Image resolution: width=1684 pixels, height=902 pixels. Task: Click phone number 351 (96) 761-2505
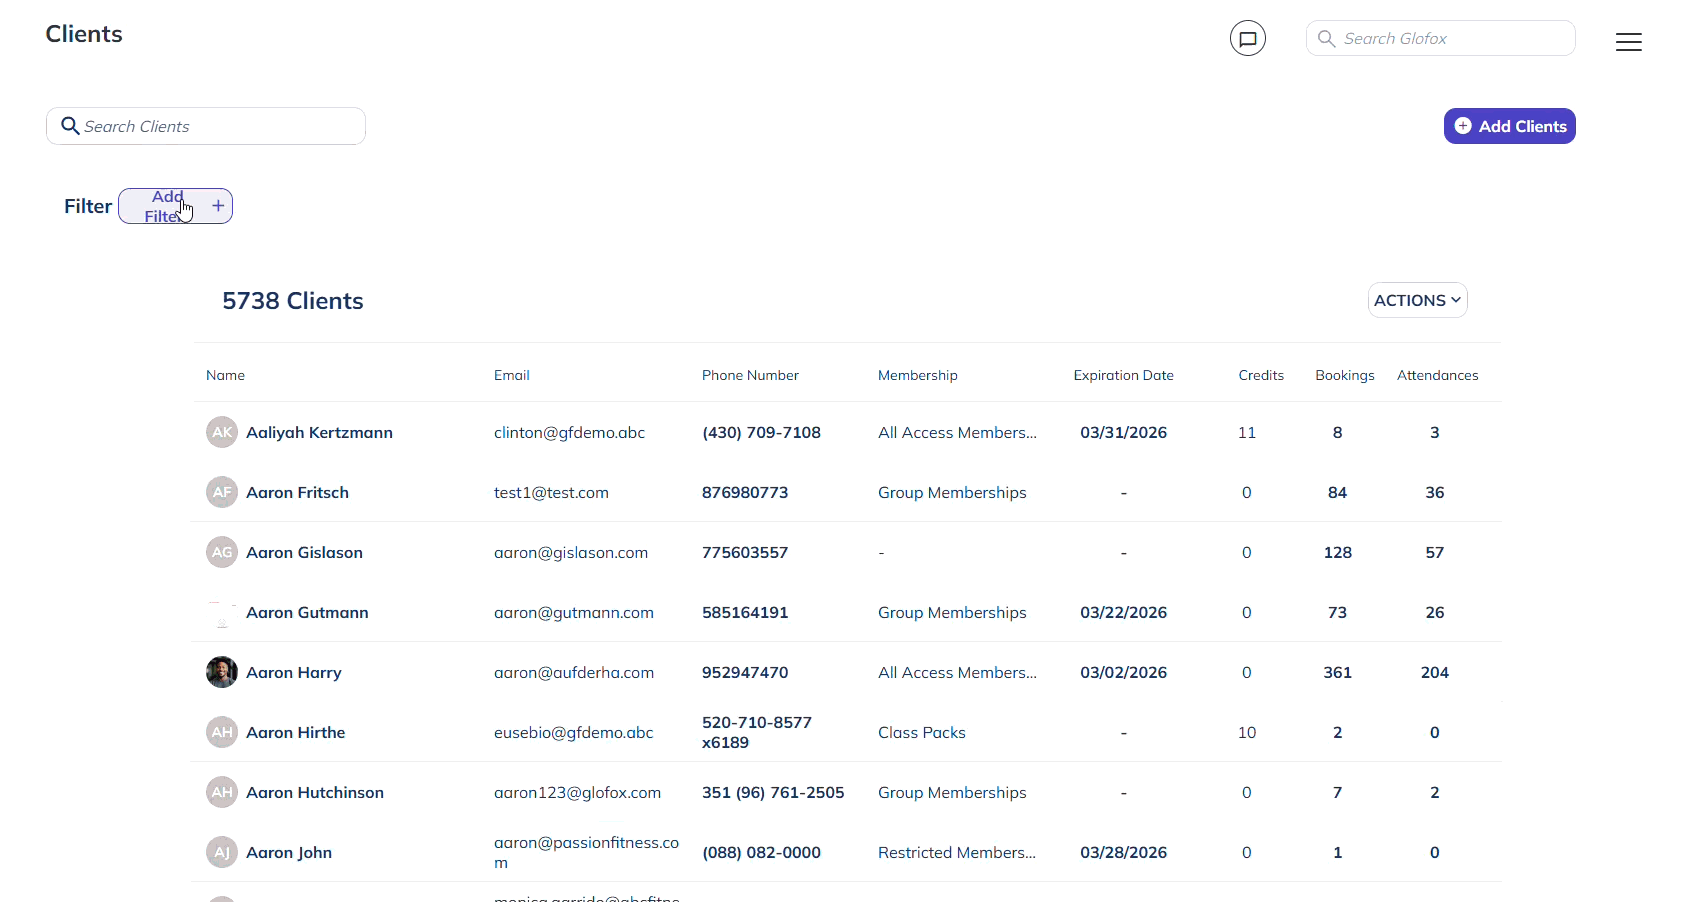click(x=773, y=792)
